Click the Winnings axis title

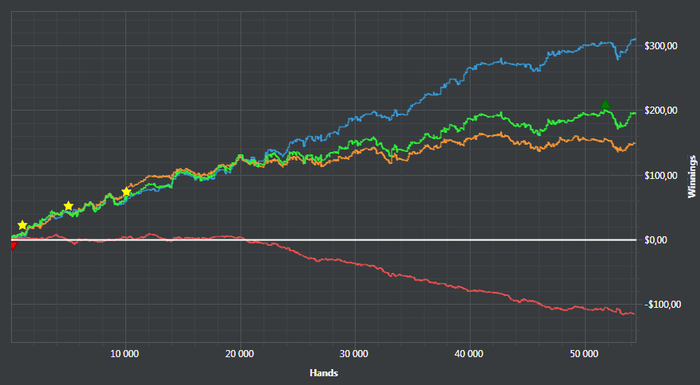pos(692,176)
